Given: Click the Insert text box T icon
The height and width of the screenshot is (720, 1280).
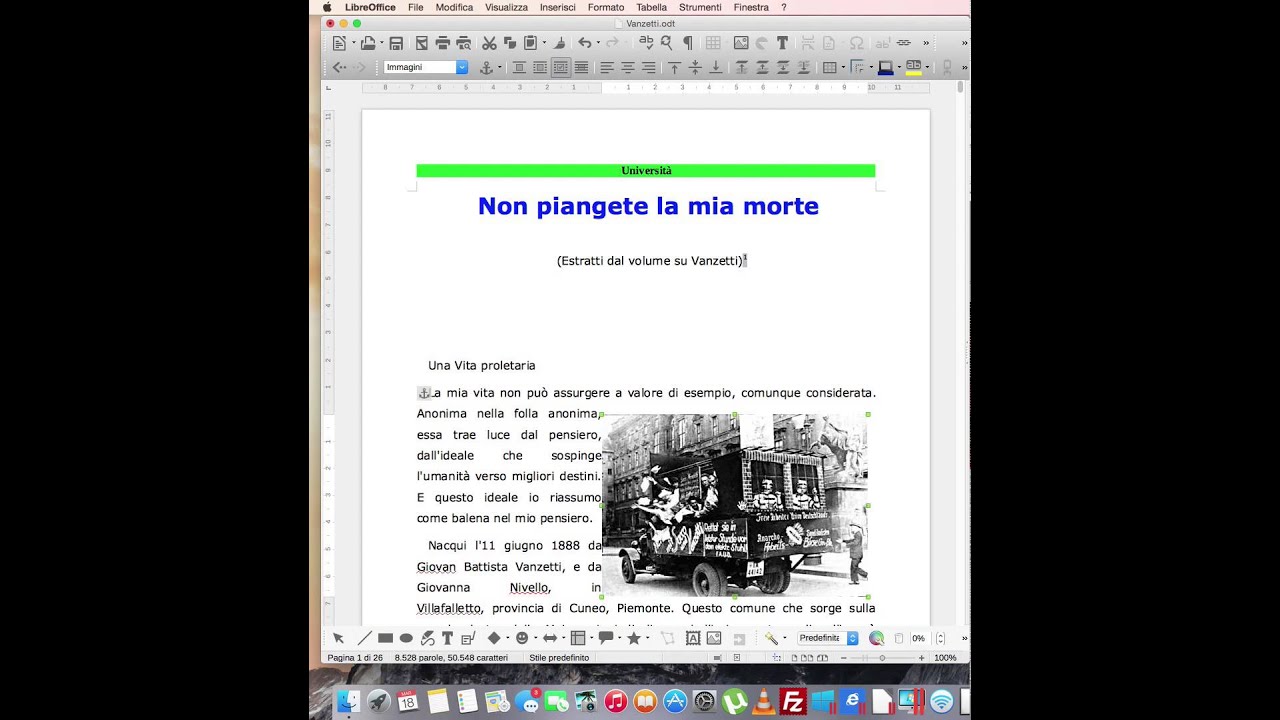Looking at the screenshot, I should 782,43.
